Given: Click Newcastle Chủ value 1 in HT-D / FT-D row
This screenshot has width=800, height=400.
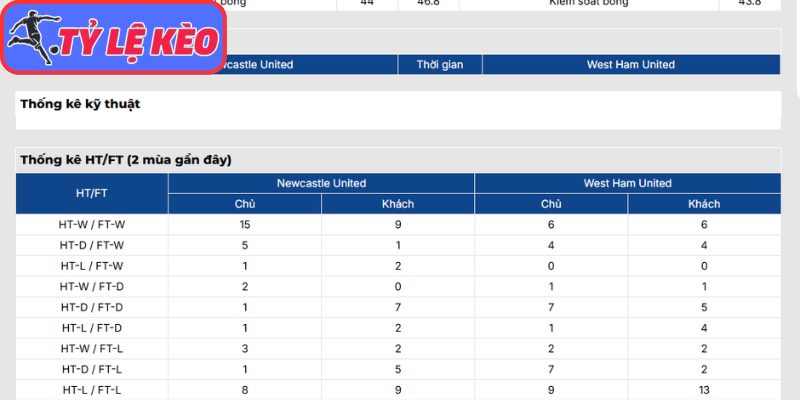Looking at the screenshot, I should coord(245,307).
